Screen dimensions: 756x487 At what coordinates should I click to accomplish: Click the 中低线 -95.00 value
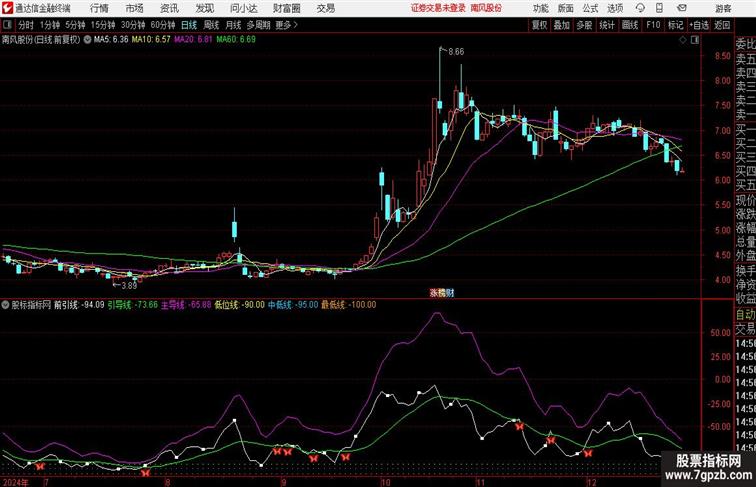pyautogui.click(x=293, y=305)
